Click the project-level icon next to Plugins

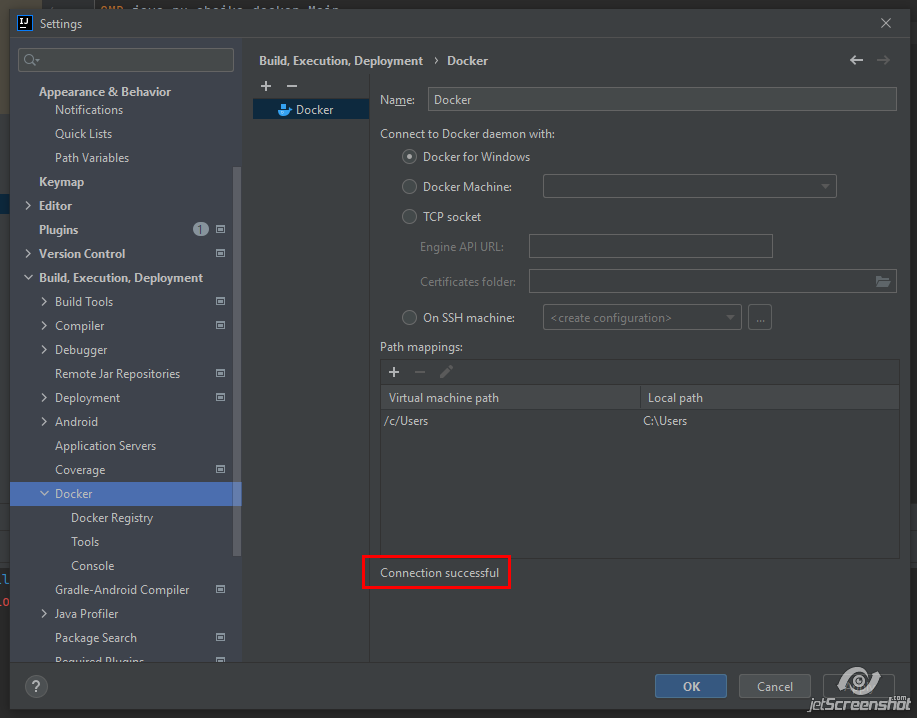click(220, 229)
